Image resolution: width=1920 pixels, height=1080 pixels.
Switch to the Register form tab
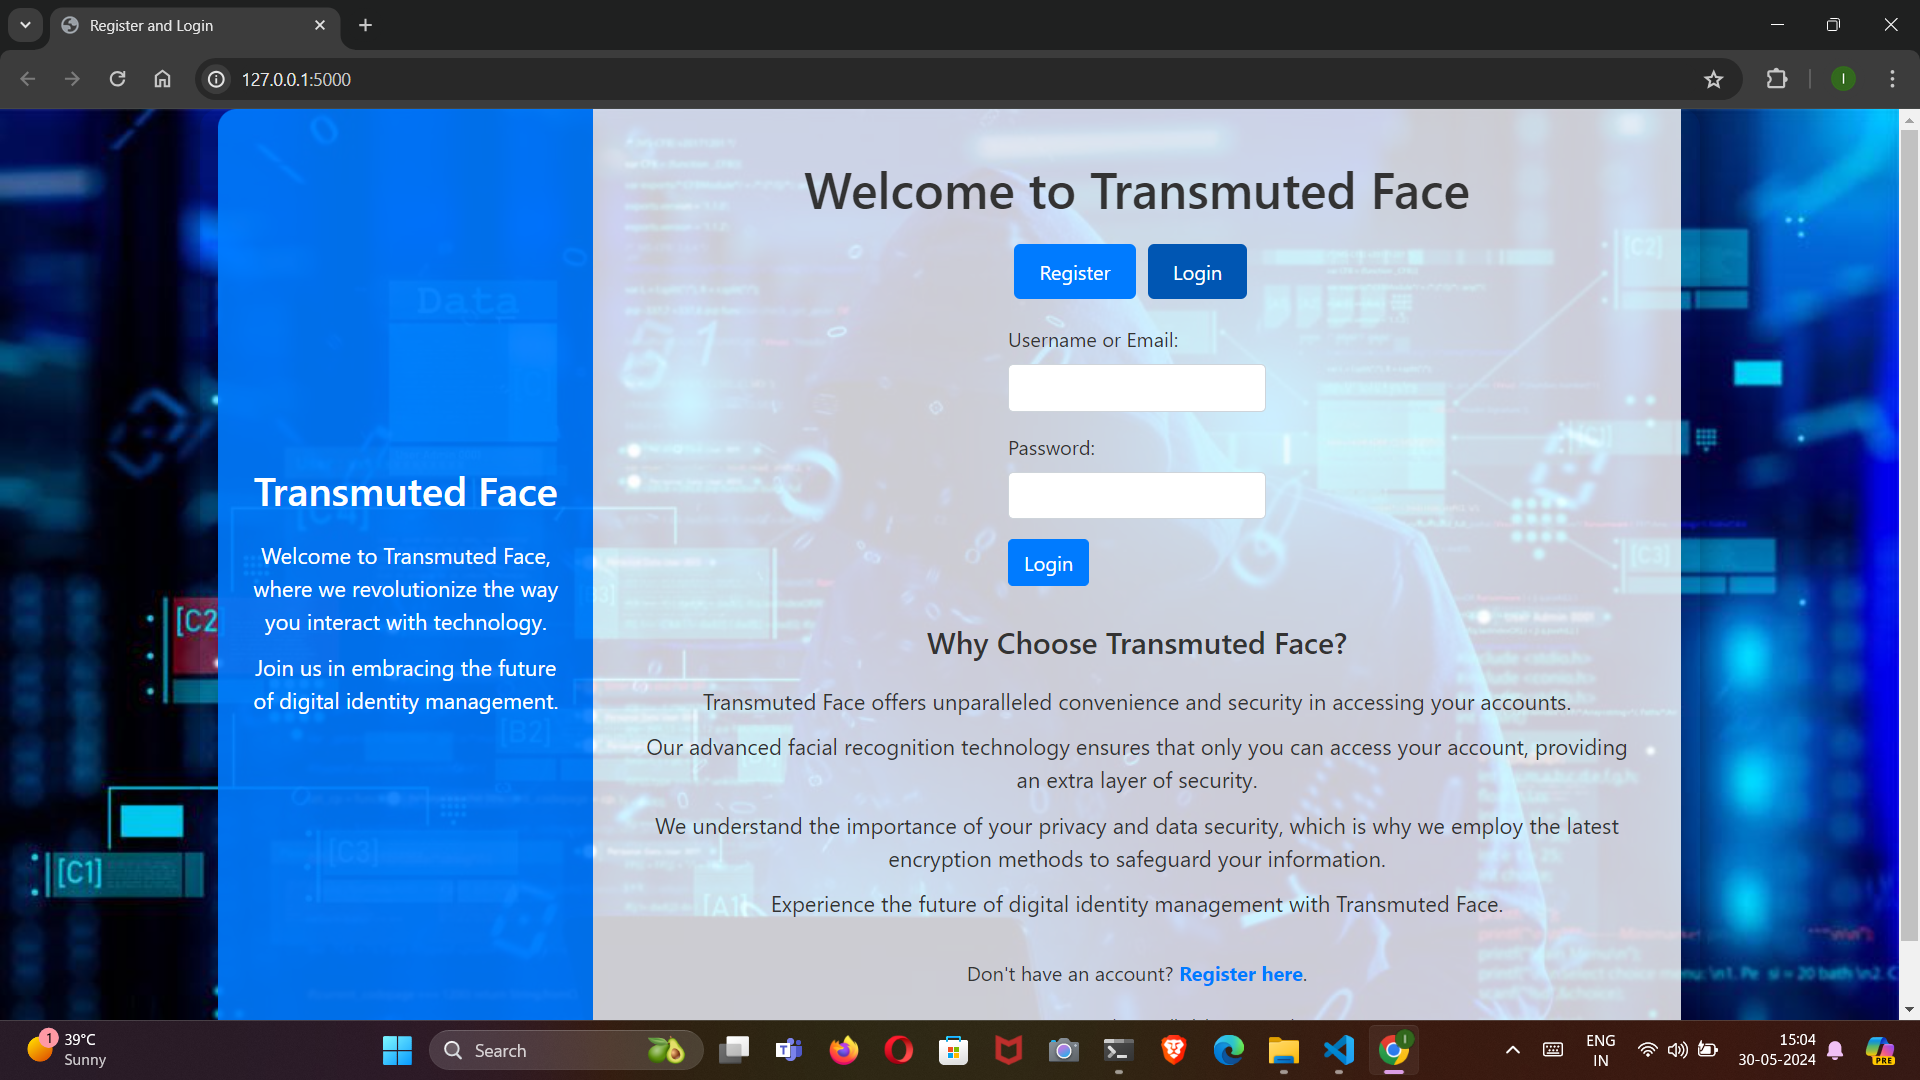(x=1074, y=272)
